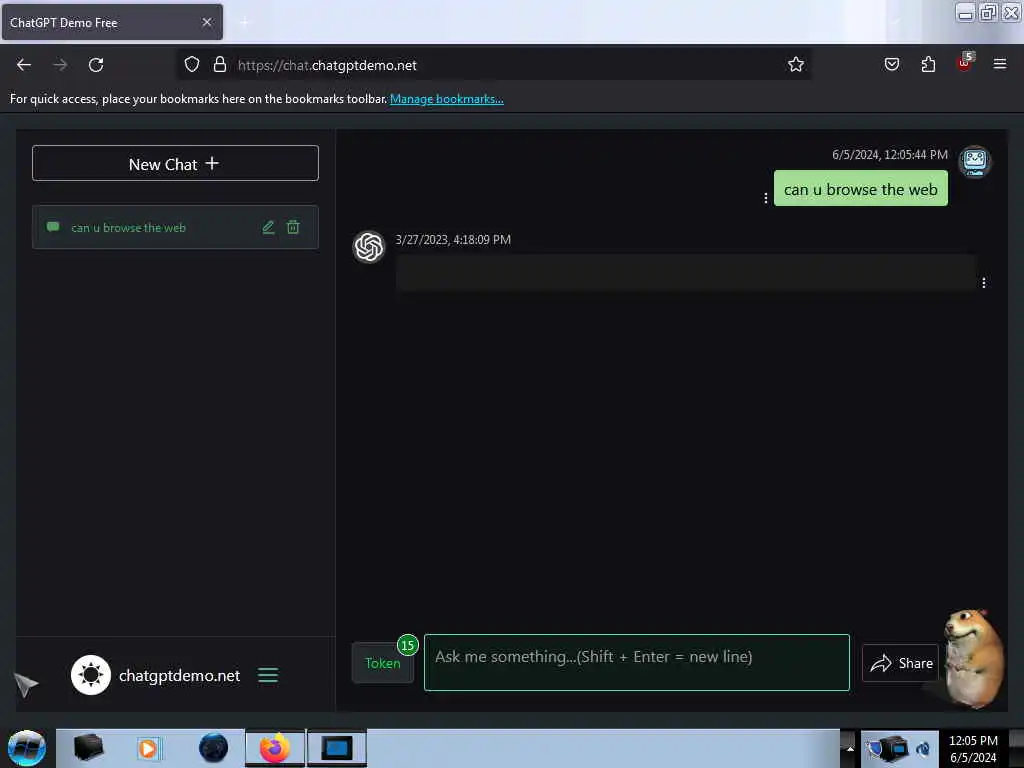The image size is (1024, 768).
Task: Open the blue screen taskbar app
Action: [337, 748]
